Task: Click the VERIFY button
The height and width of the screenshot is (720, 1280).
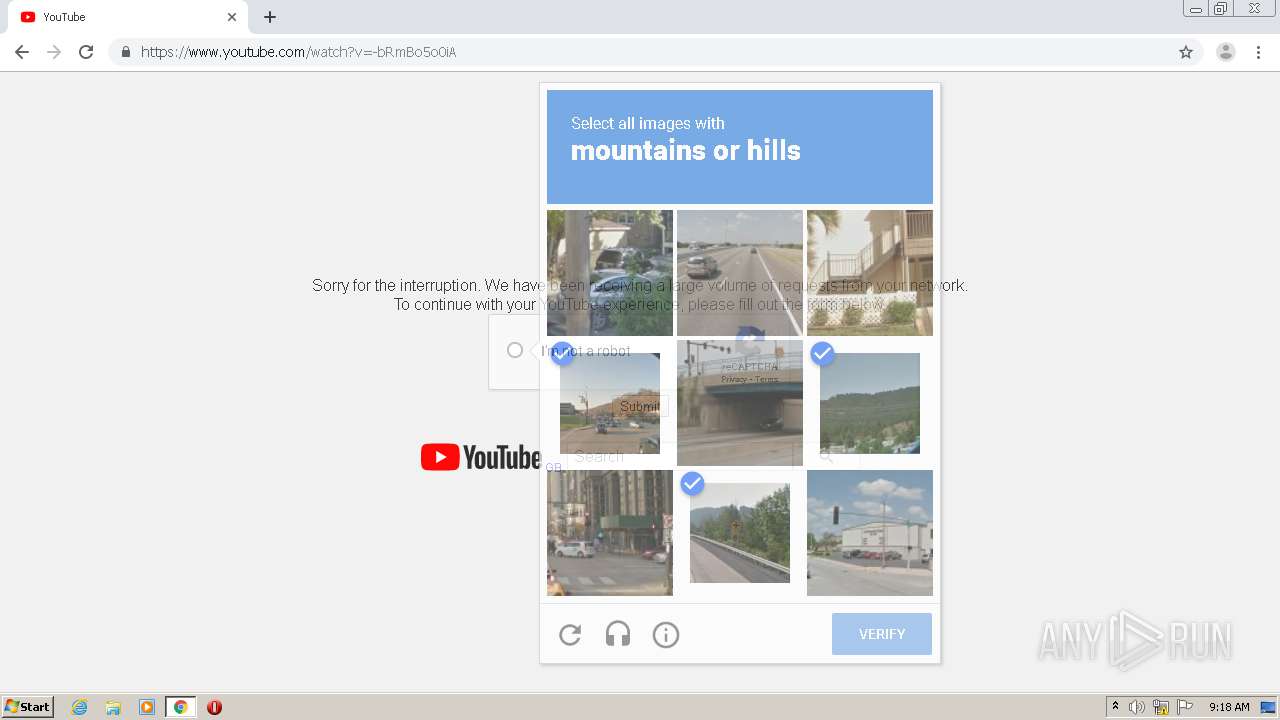Action: (882, 634)
